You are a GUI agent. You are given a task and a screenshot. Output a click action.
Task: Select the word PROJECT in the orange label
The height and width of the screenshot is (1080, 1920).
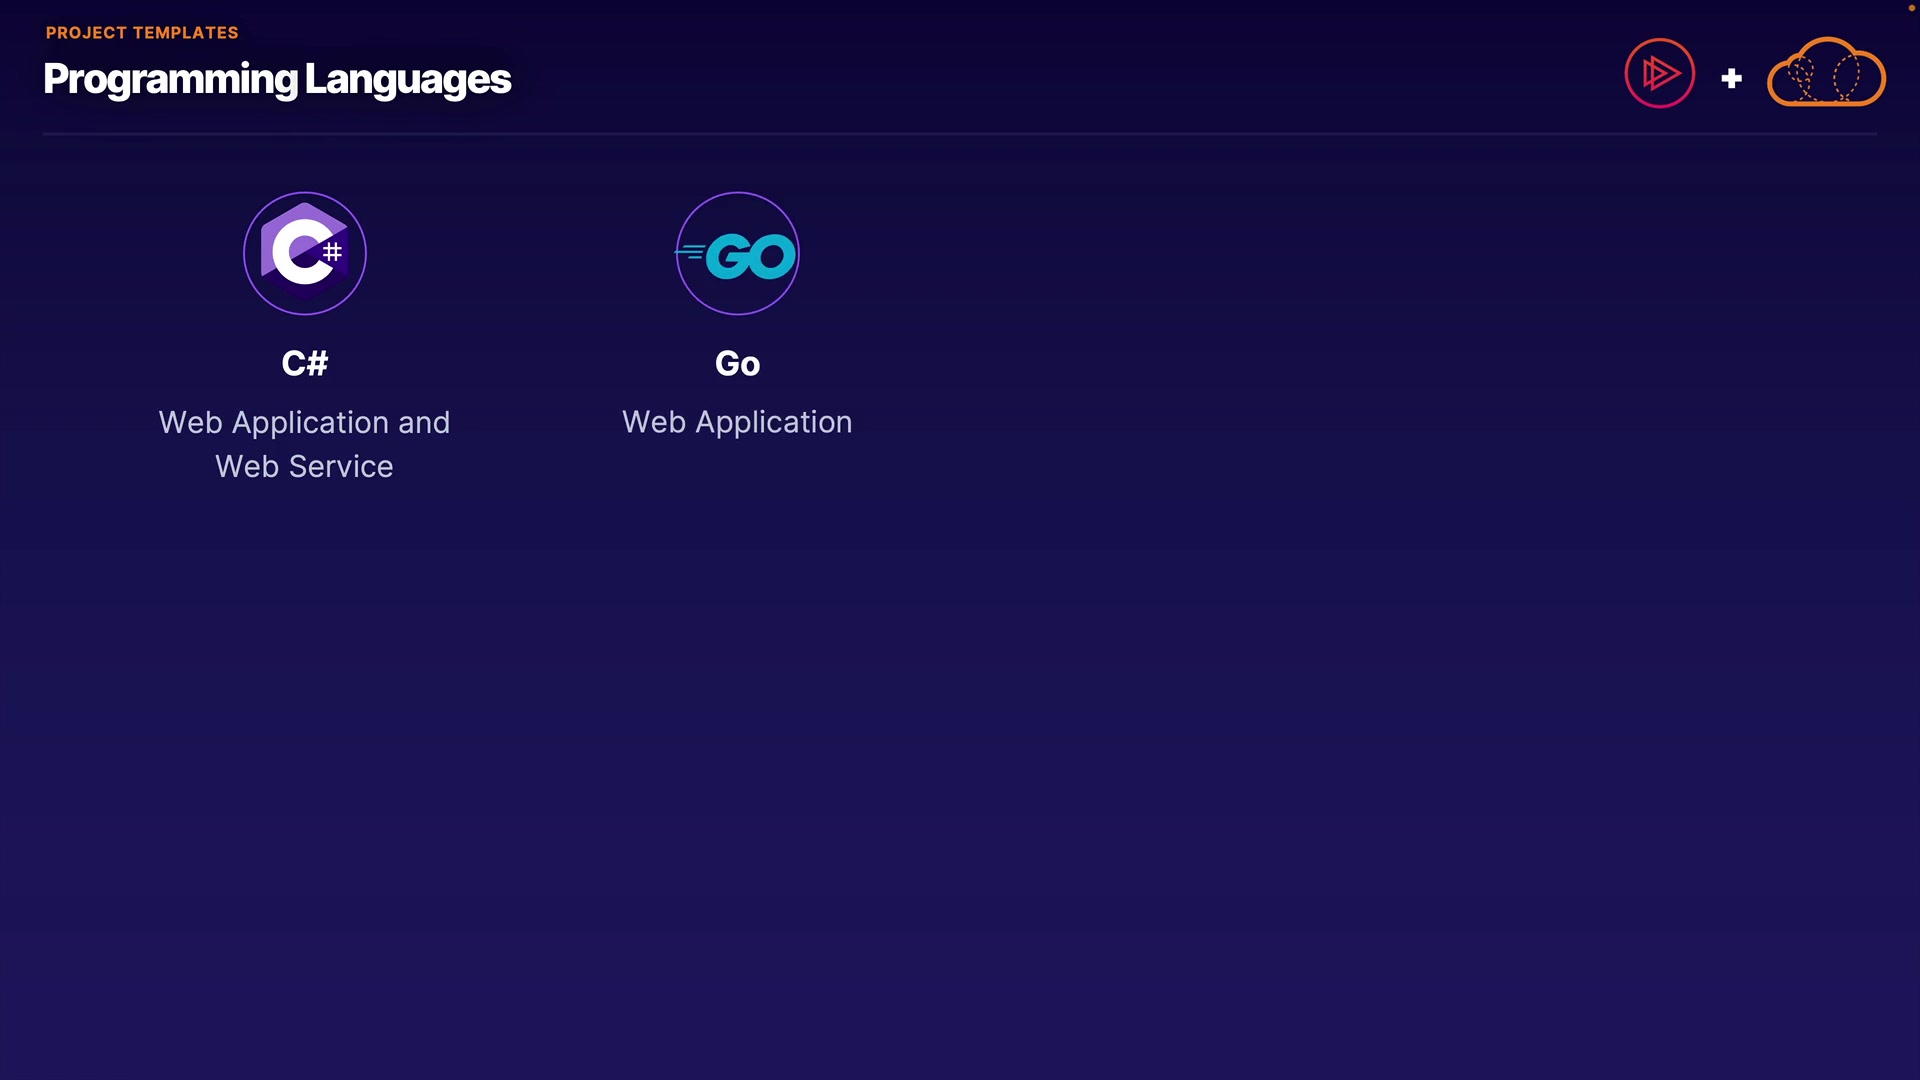(86, 33)
